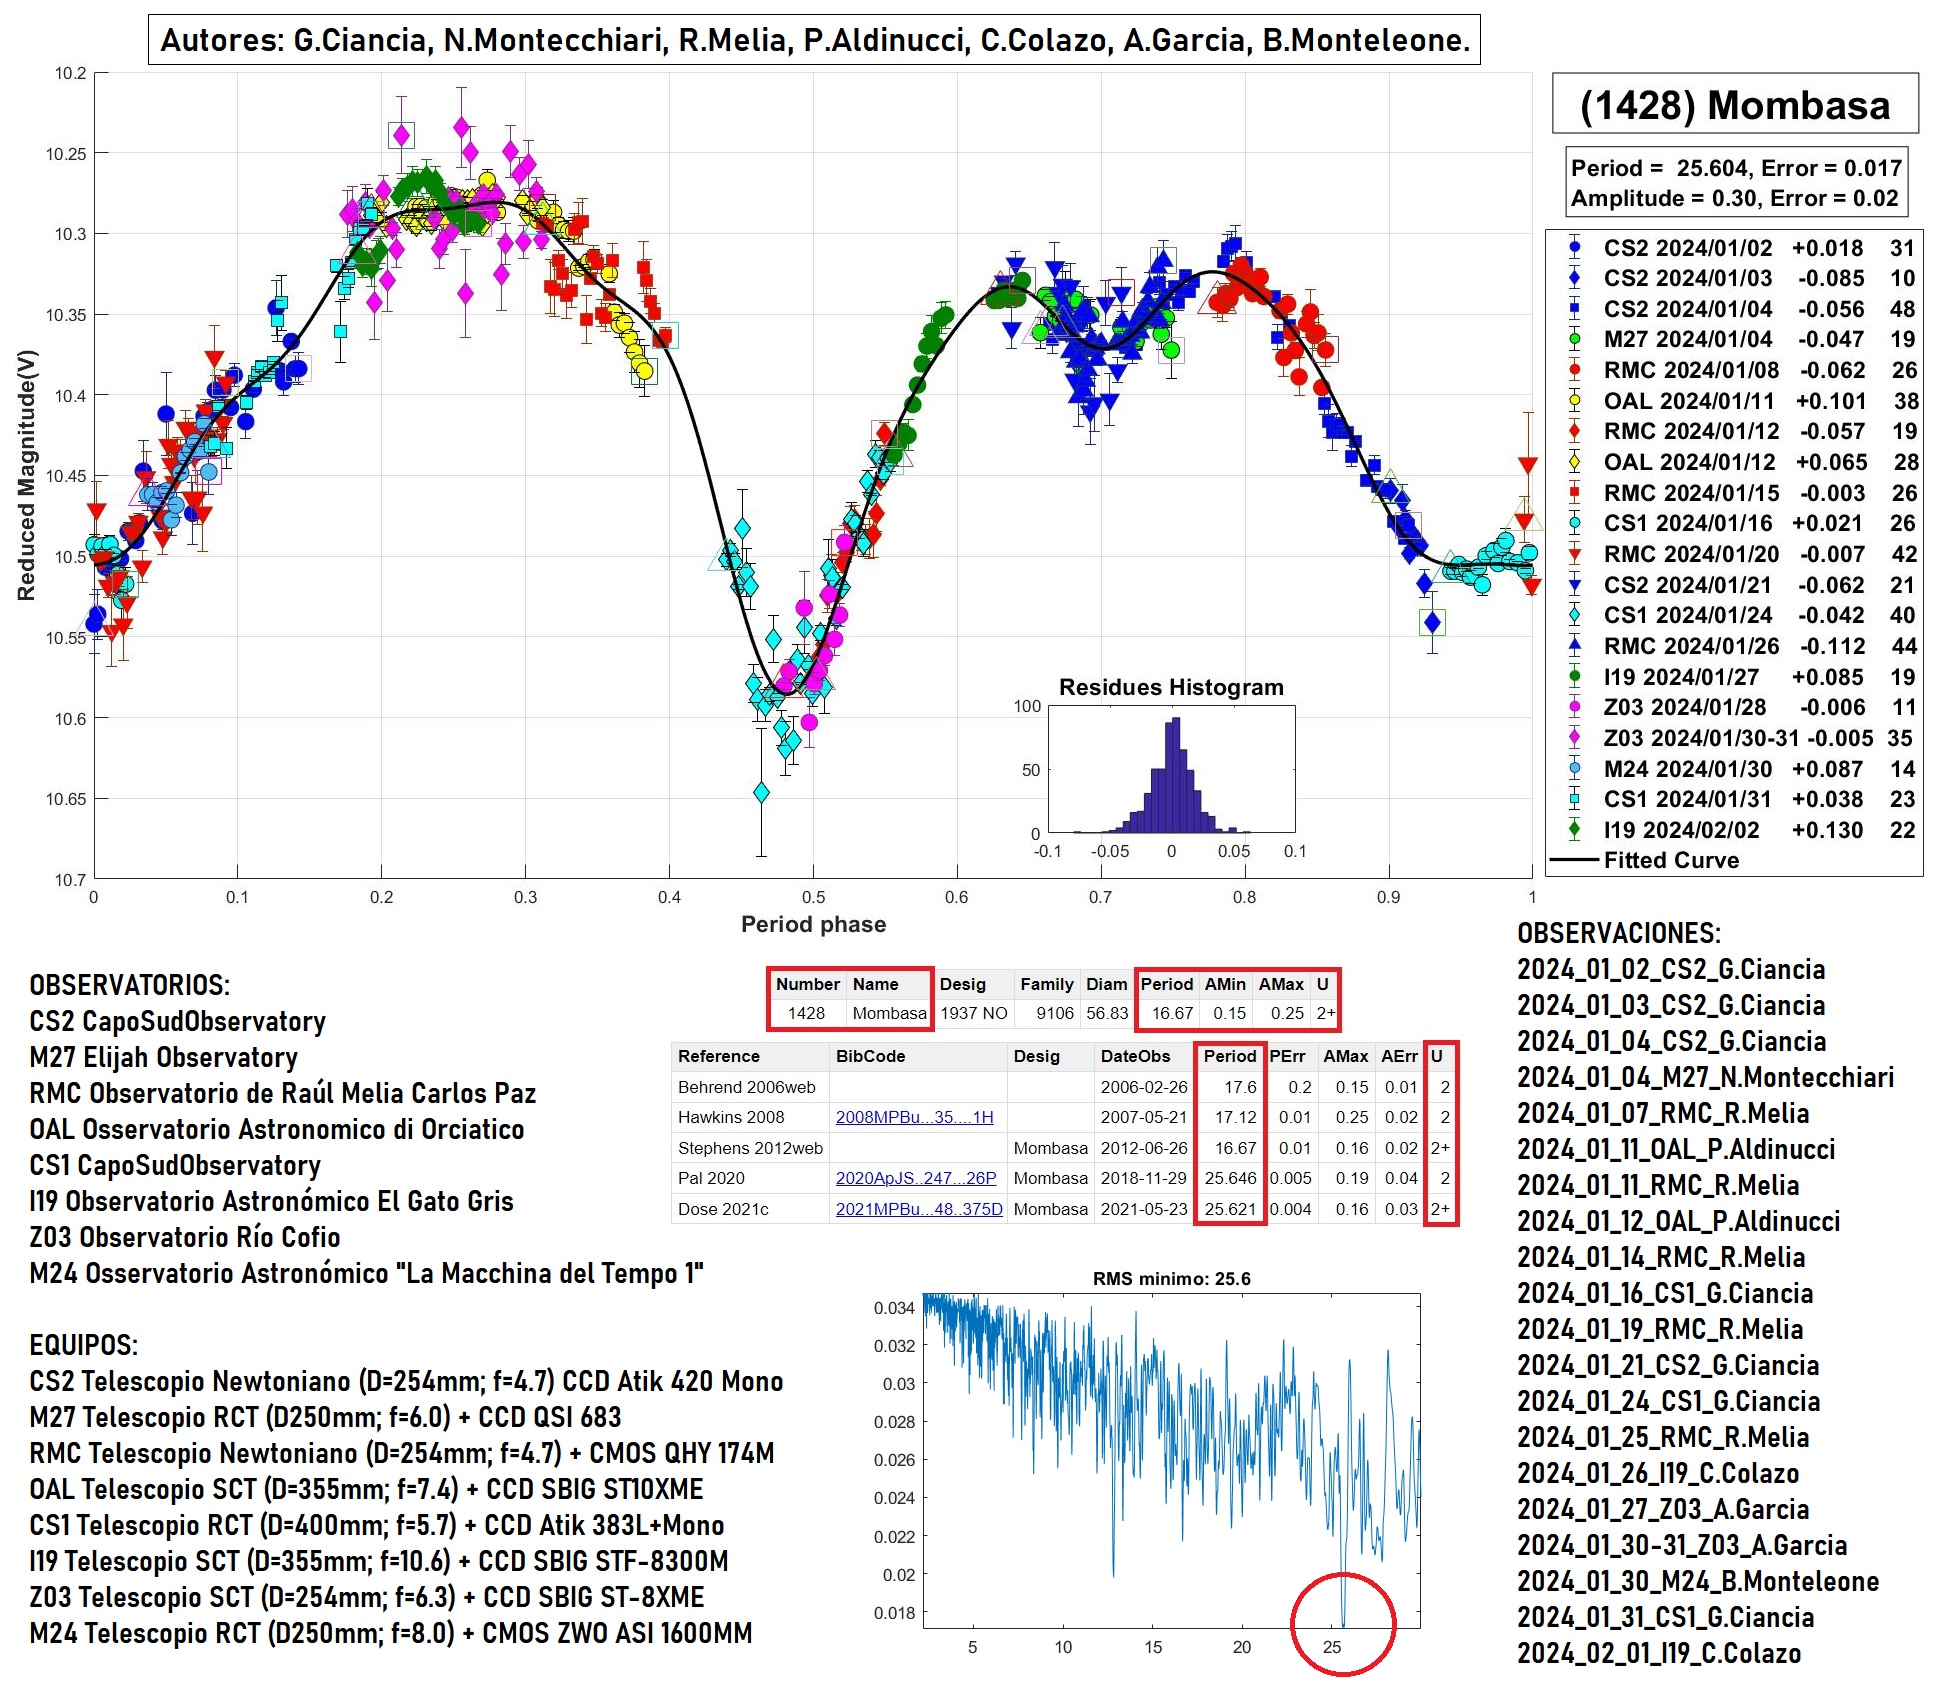Click the EQUIPOS: heading
1945x1693 pixels.
(x=84, y=1345)
